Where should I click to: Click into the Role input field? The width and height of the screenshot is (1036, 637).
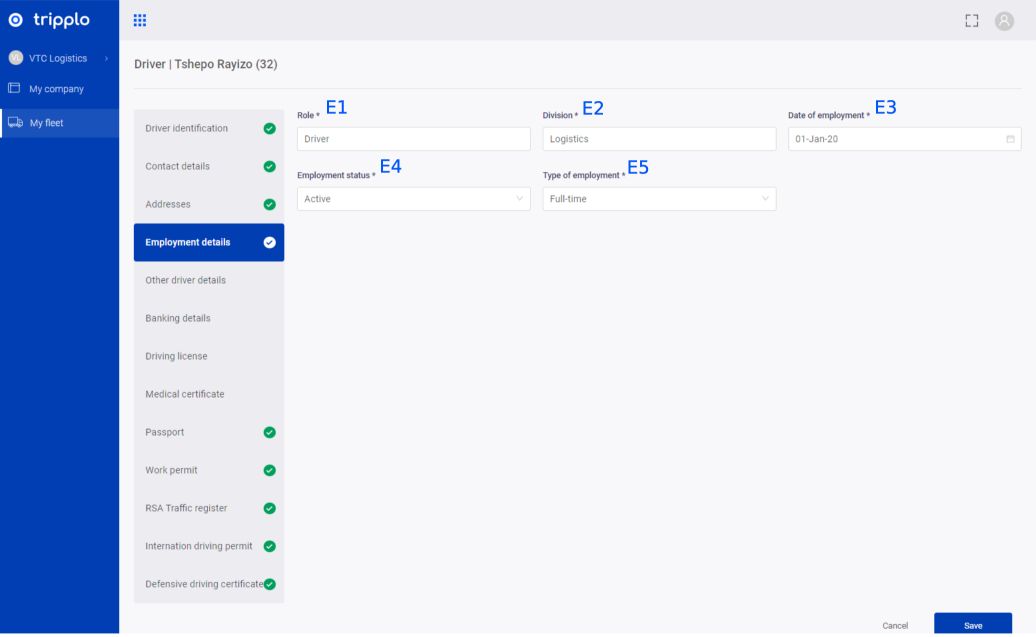pyautogui.click(x=413, y=139)
